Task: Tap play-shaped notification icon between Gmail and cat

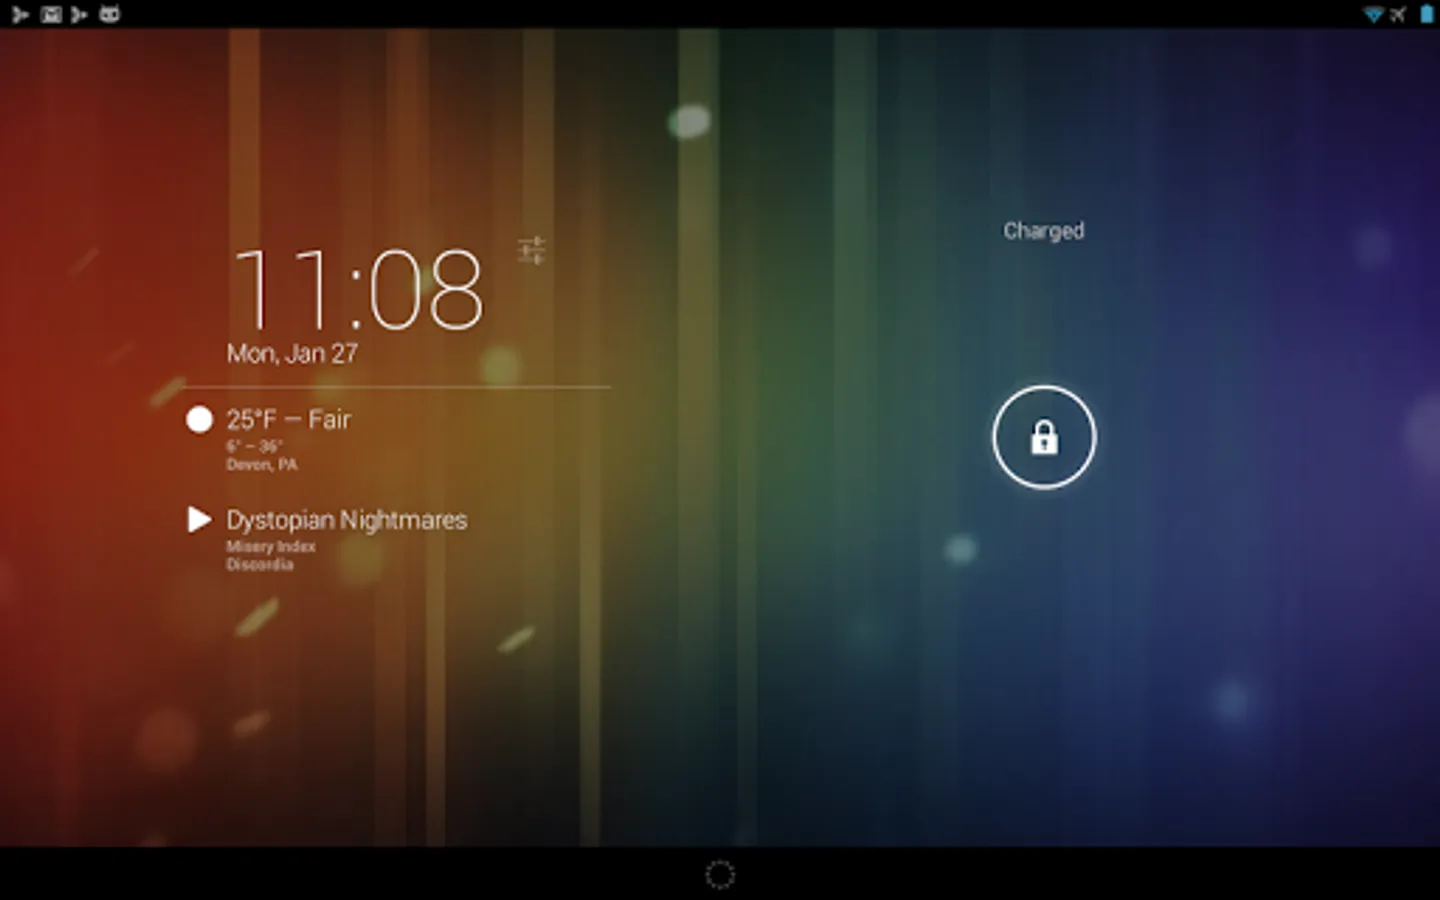Action: tap(79, 14)
